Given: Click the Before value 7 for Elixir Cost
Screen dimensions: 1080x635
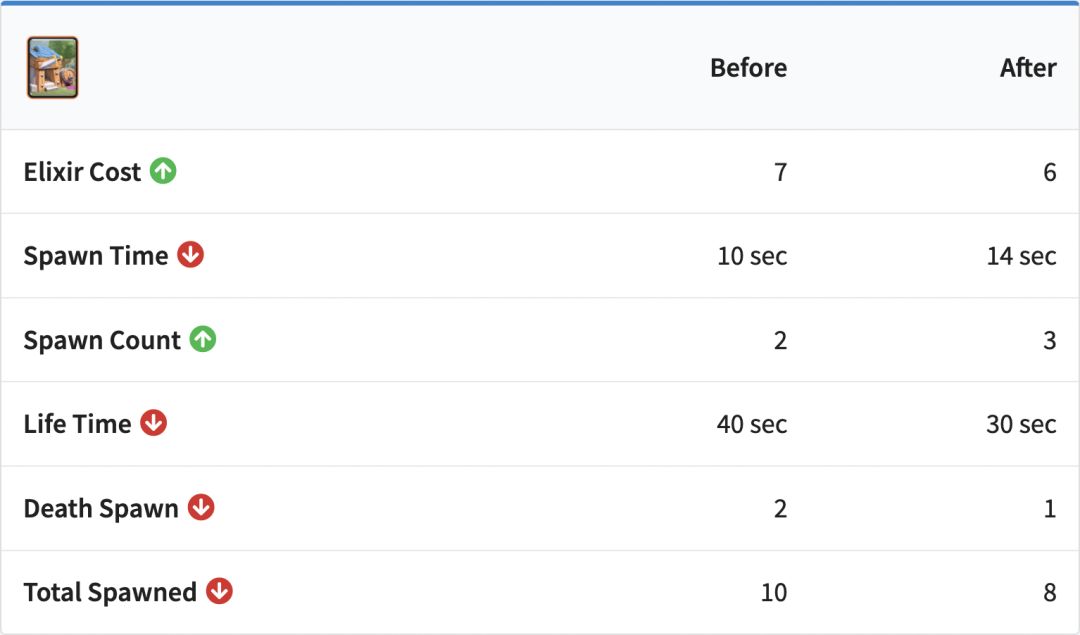Looking at the screenshot, I should click(x=780, y=172).
